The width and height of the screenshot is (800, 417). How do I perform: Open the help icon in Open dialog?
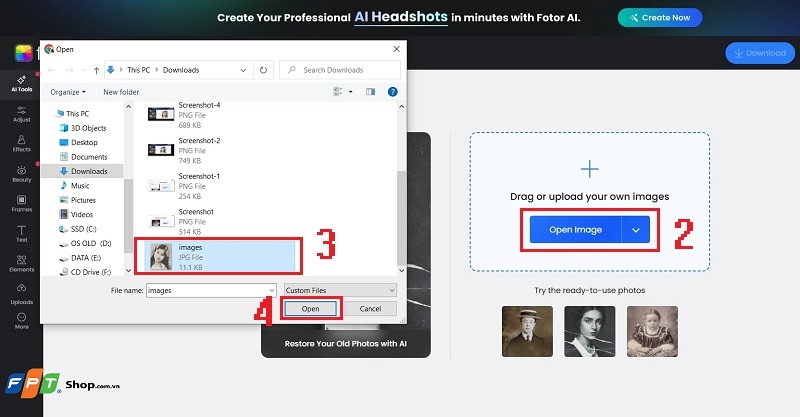[392, 92]
